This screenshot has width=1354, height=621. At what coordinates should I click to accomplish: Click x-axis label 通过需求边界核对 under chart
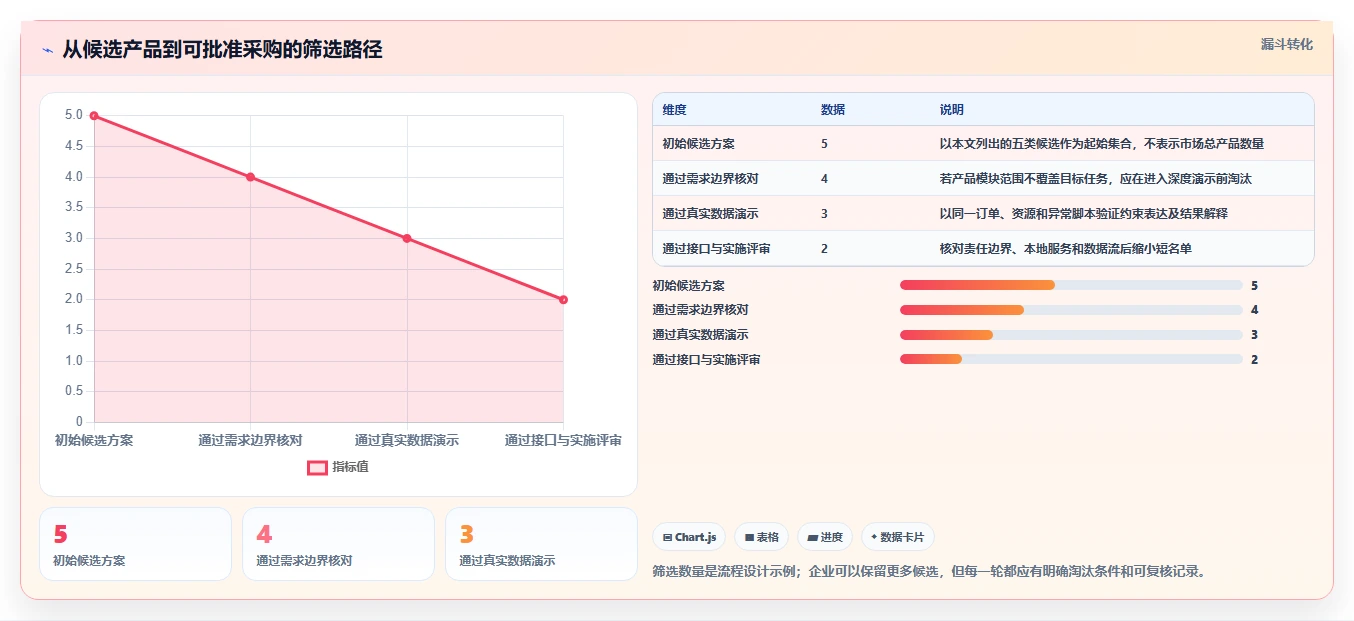pos(250,440)
